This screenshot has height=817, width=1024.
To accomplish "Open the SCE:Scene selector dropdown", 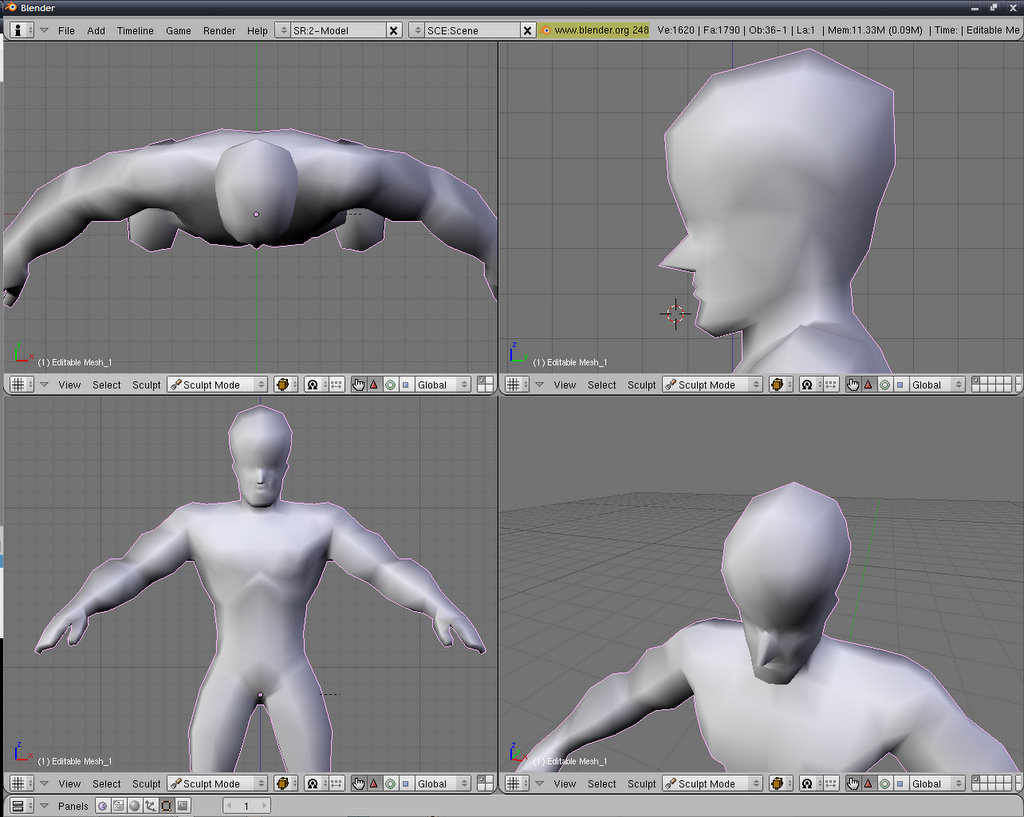I will (418, 30).
